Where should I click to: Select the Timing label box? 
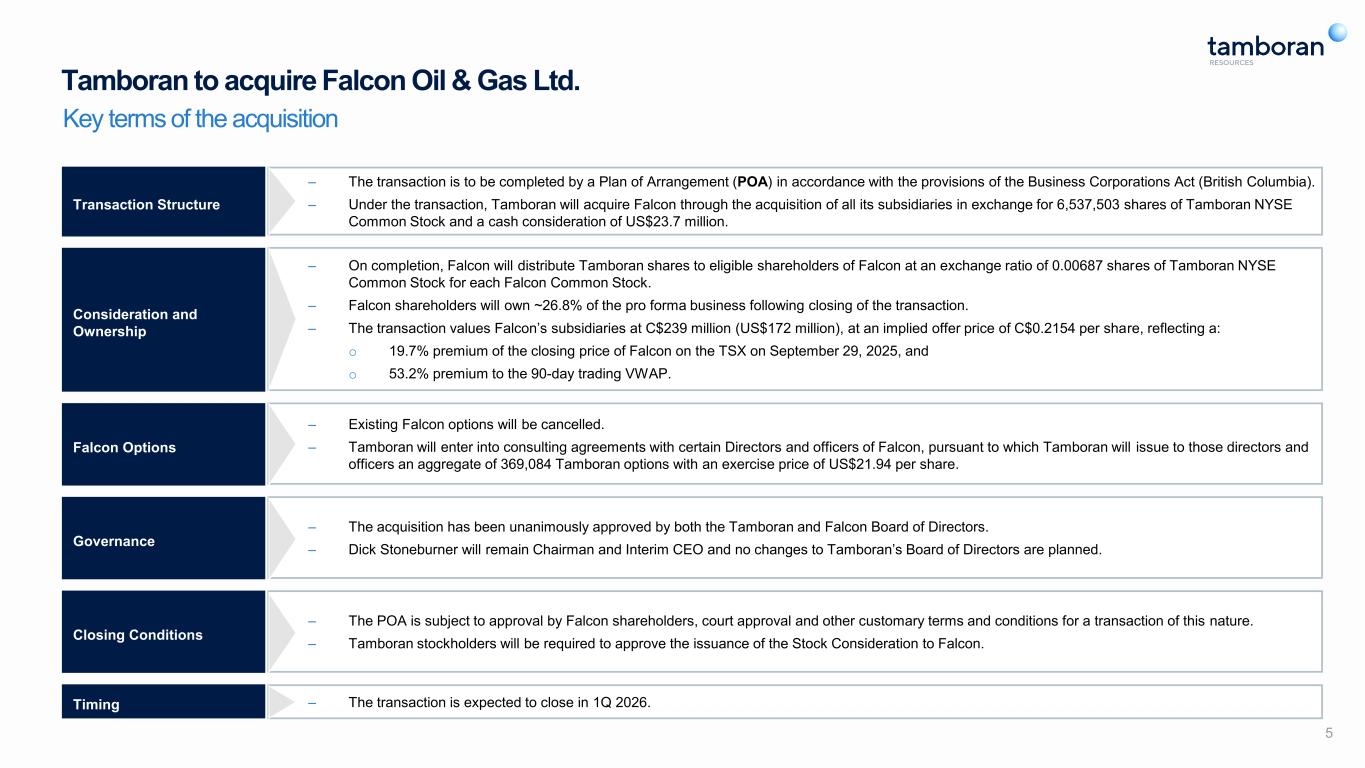click(163, 702)
